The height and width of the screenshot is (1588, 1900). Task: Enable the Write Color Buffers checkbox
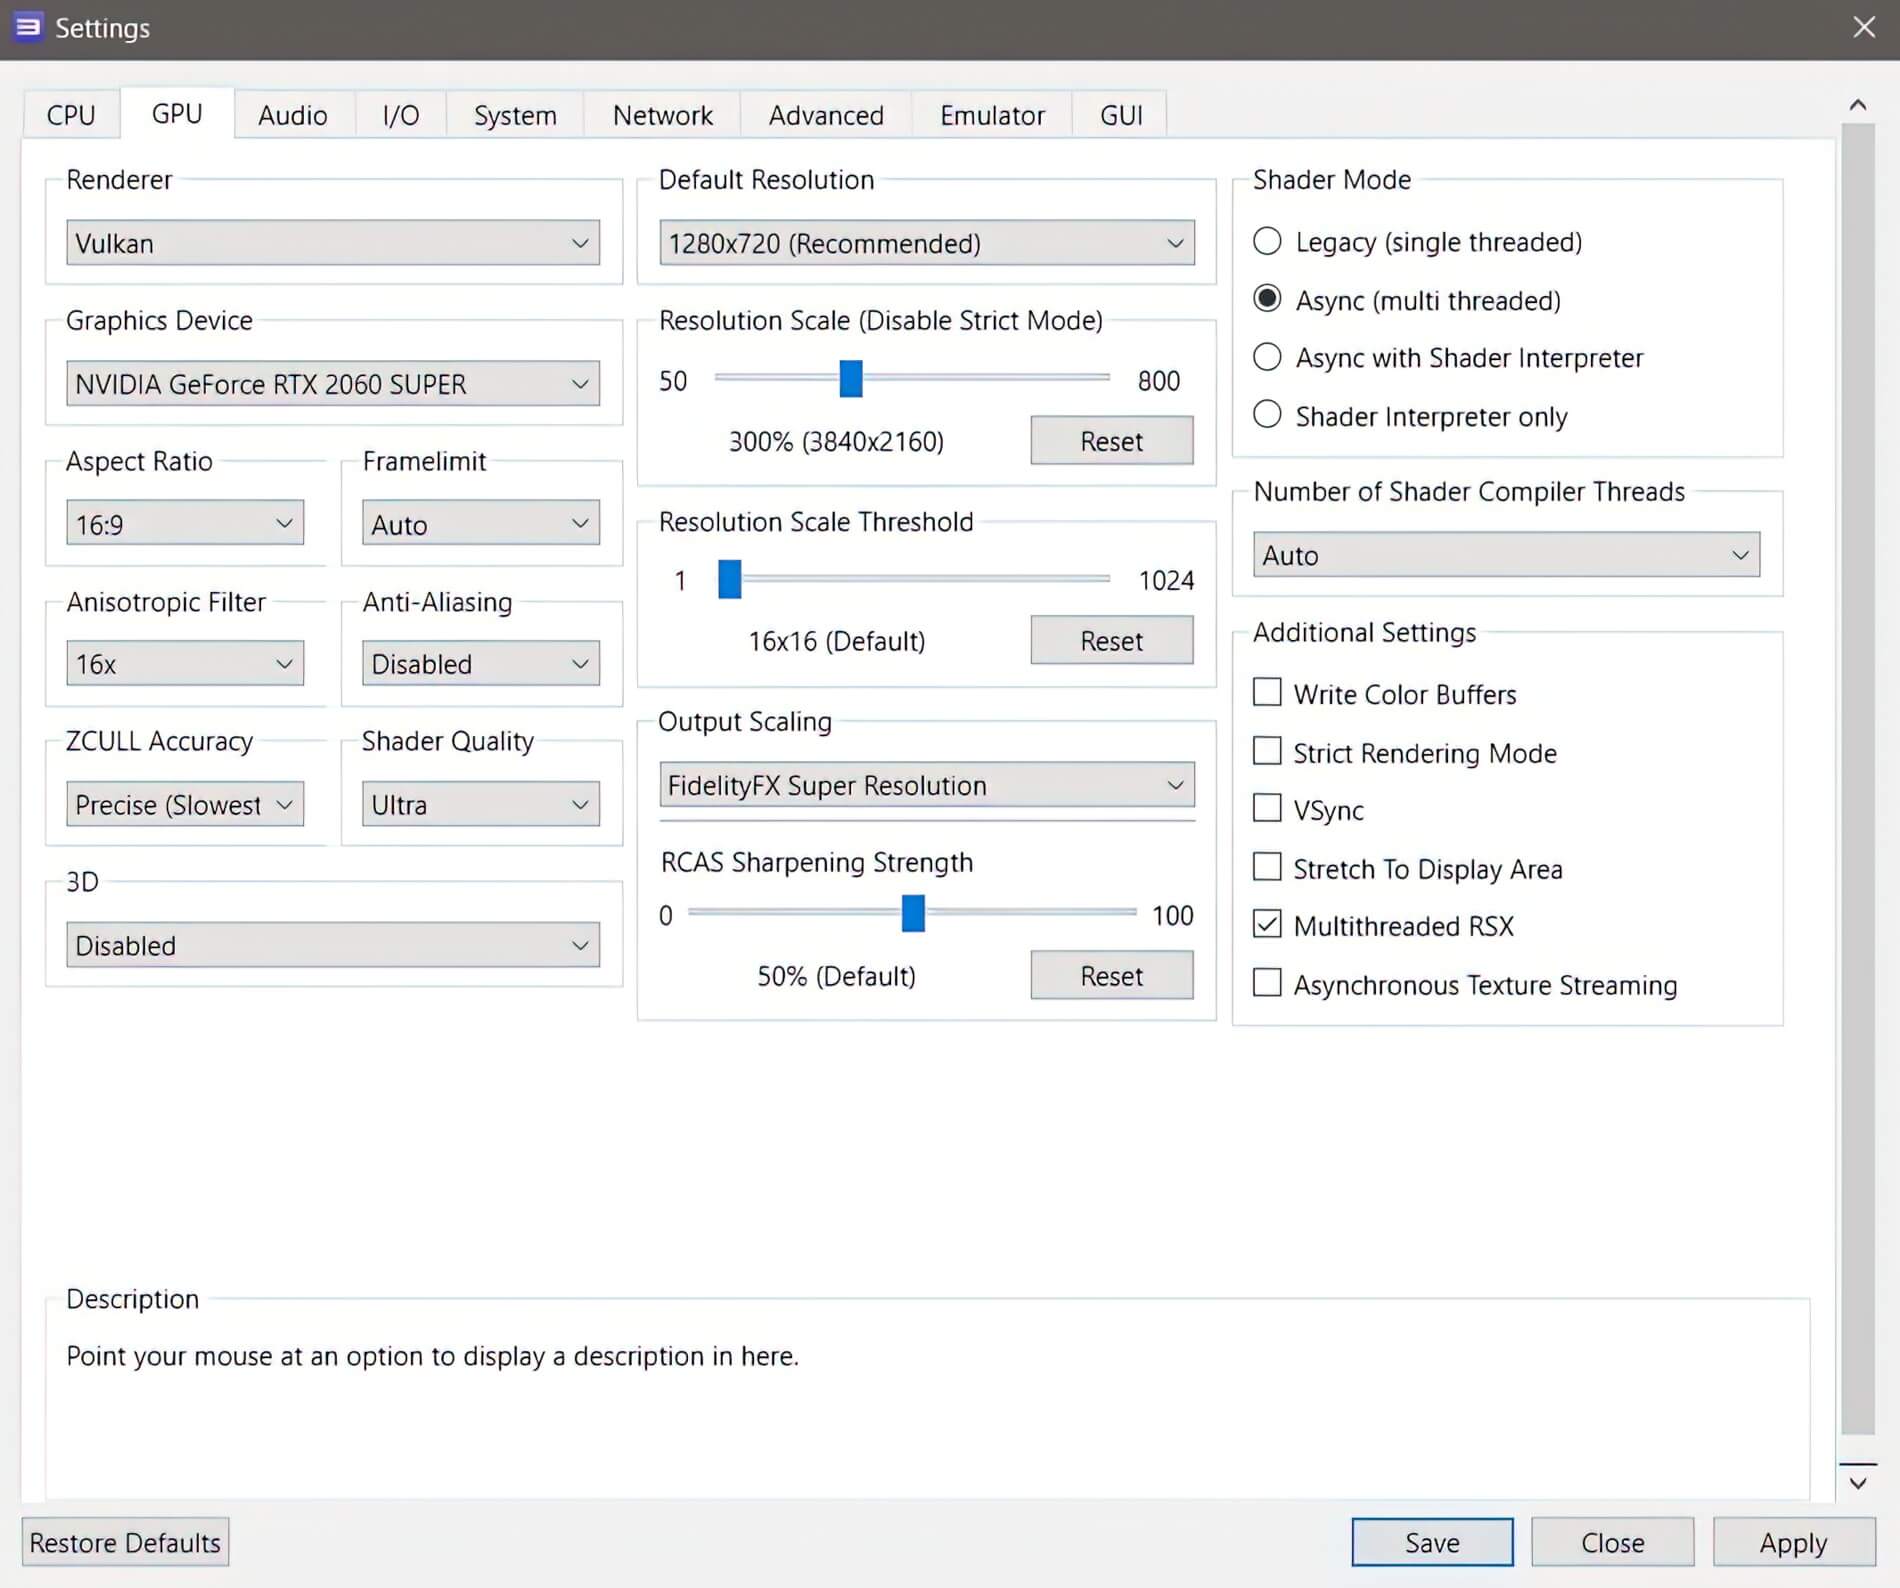[x=1267, y=693]
